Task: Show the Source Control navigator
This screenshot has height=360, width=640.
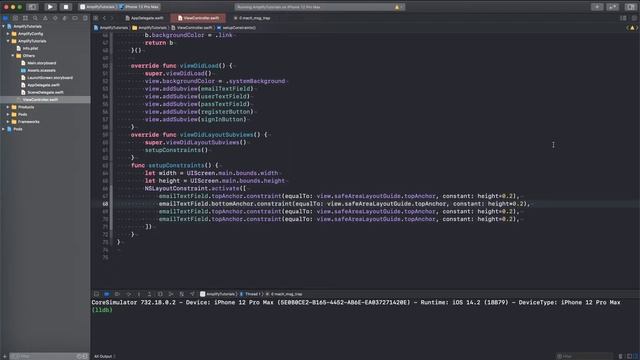Action: coord(15,18)
